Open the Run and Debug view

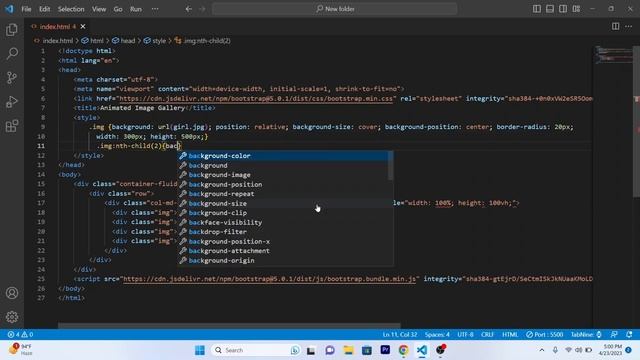(12, 102)
